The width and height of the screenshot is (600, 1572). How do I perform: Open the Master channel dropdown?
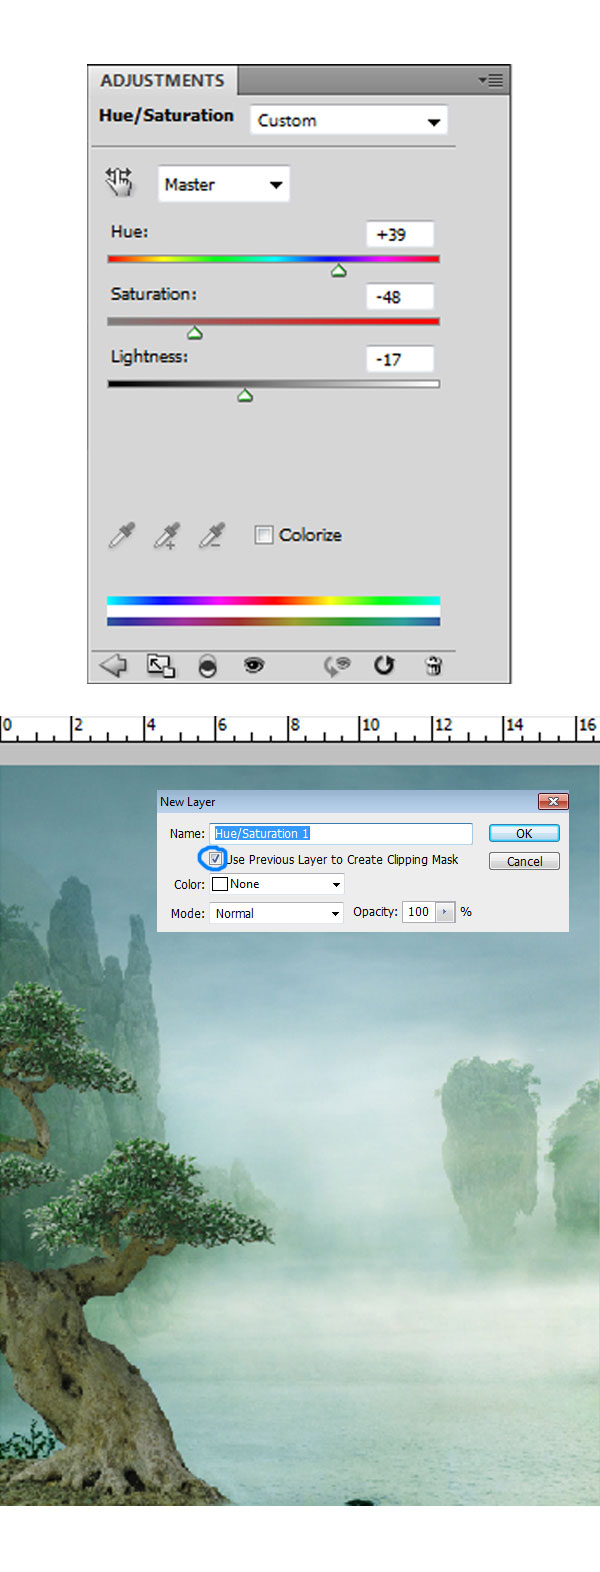point(224,184)
